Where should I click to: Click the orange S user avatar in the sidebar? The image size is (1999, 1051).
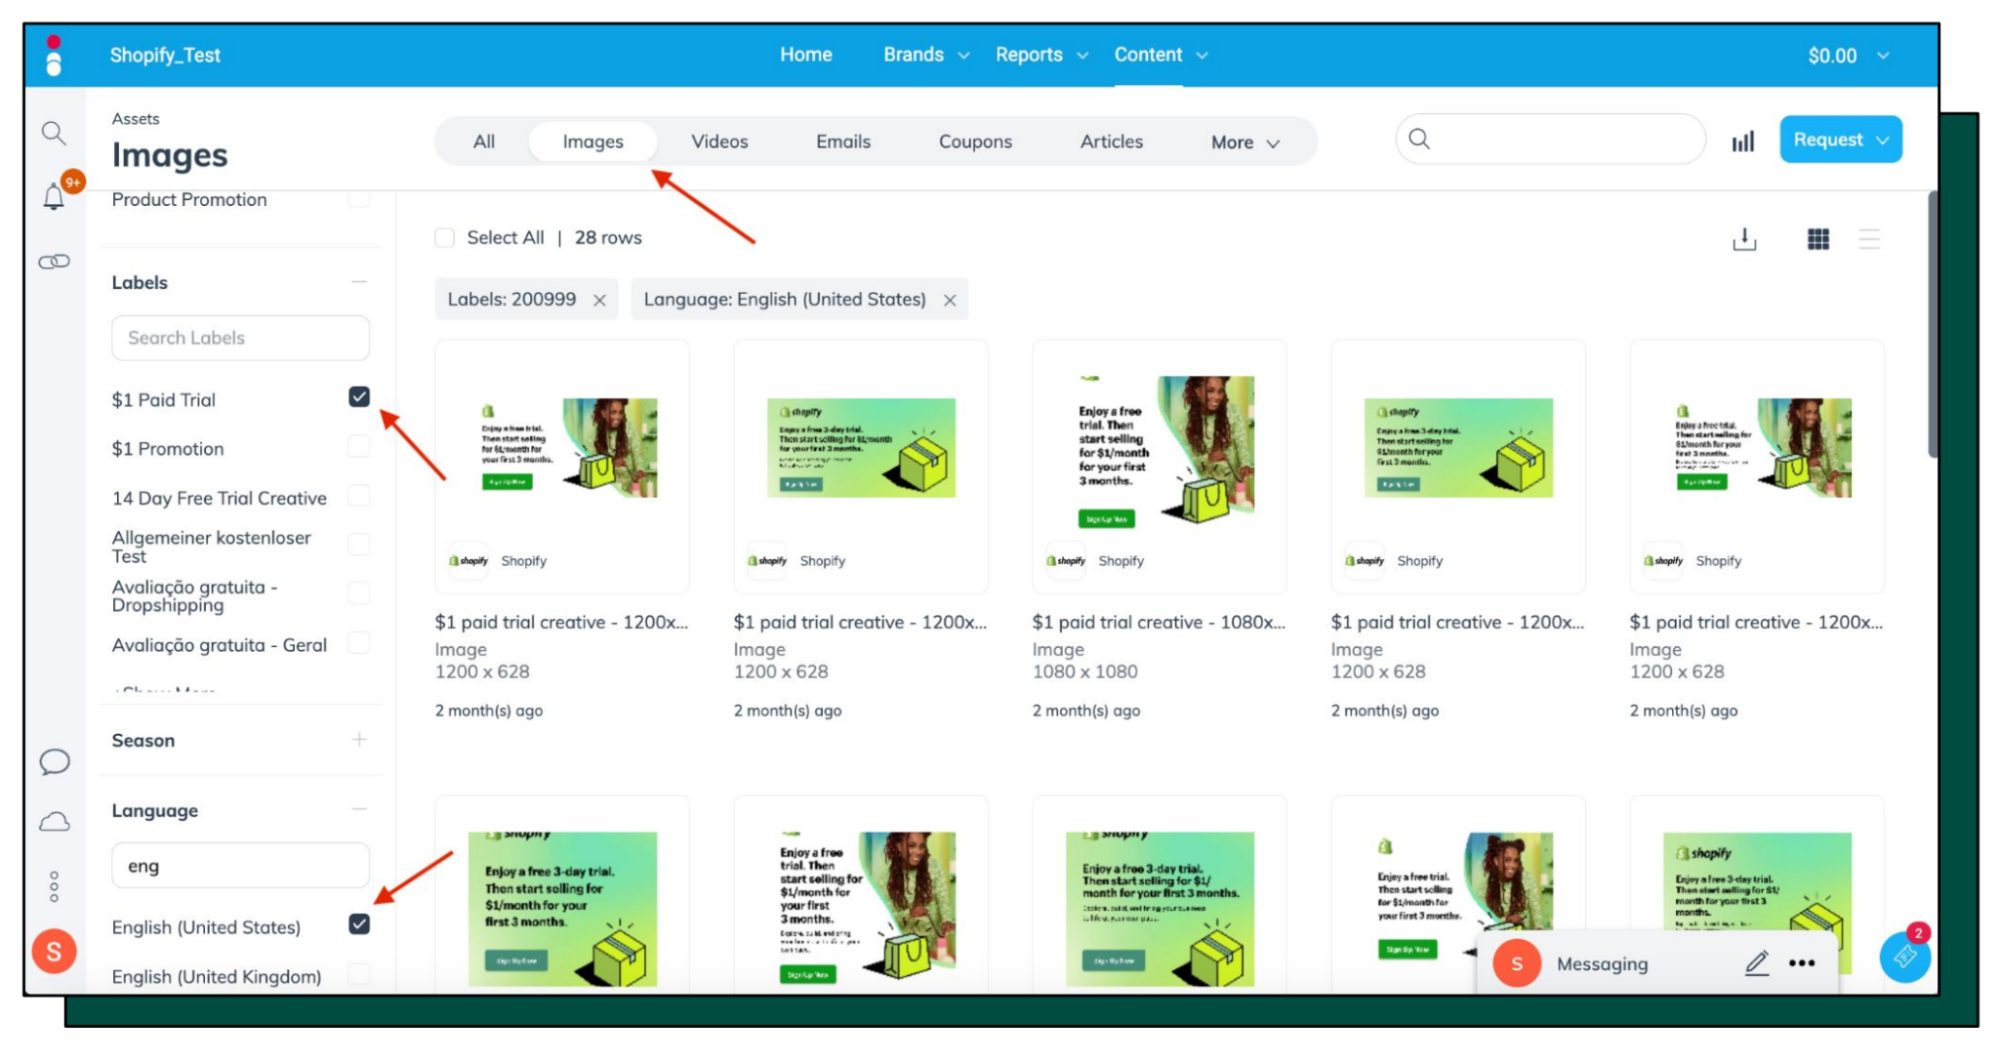(54, 951)
